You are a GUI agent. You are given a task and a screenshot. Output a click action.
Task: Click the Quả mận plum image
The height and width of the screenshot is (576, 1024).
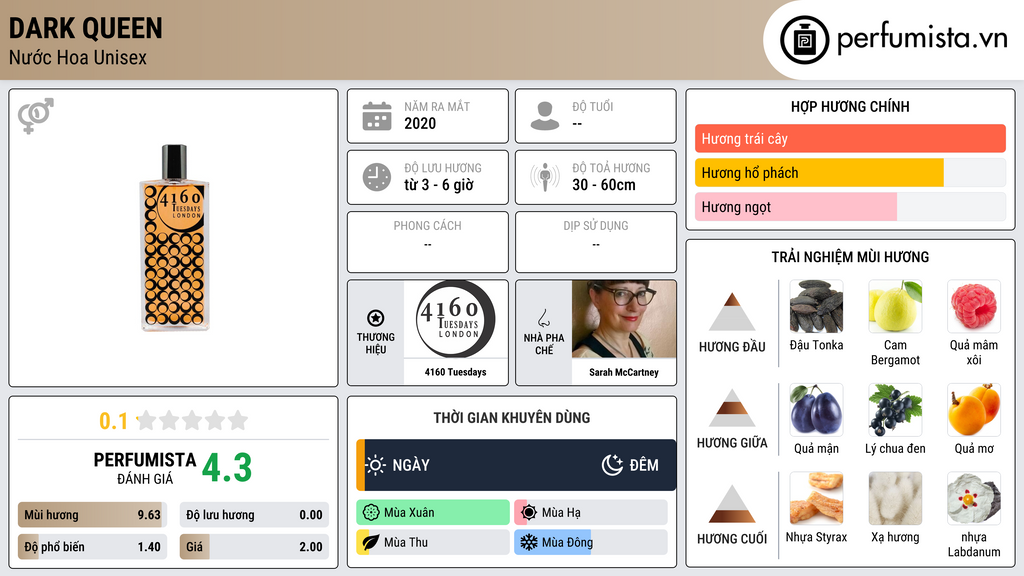point(816,409)
